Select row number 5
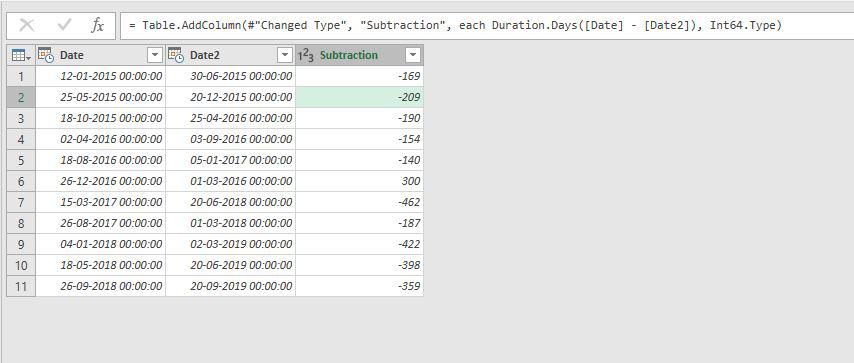The image size is (854, 363). pos(21,160)
